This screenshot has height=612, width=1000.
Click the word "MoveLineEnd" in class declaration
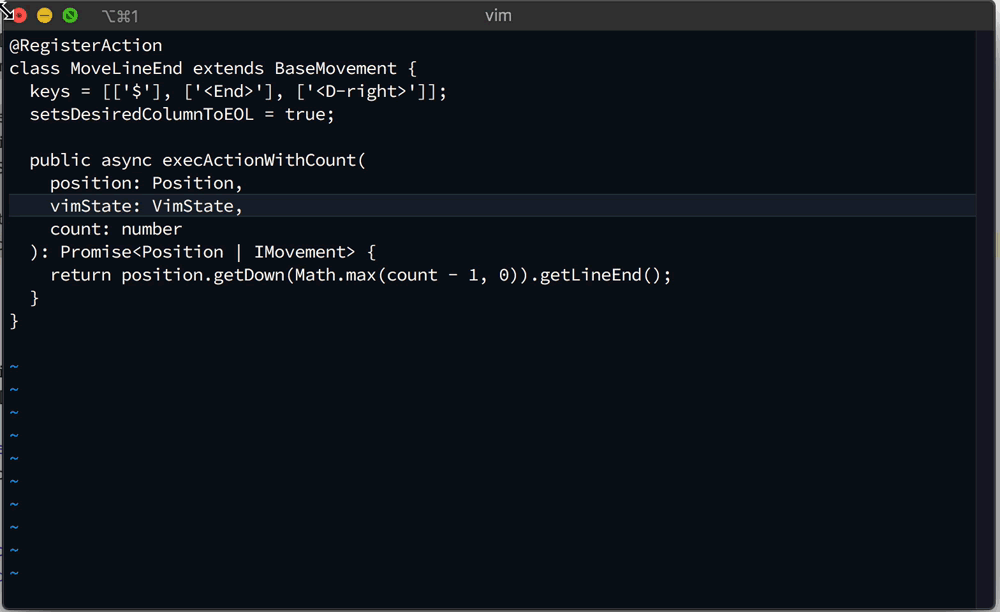click(x=126, y=69)
